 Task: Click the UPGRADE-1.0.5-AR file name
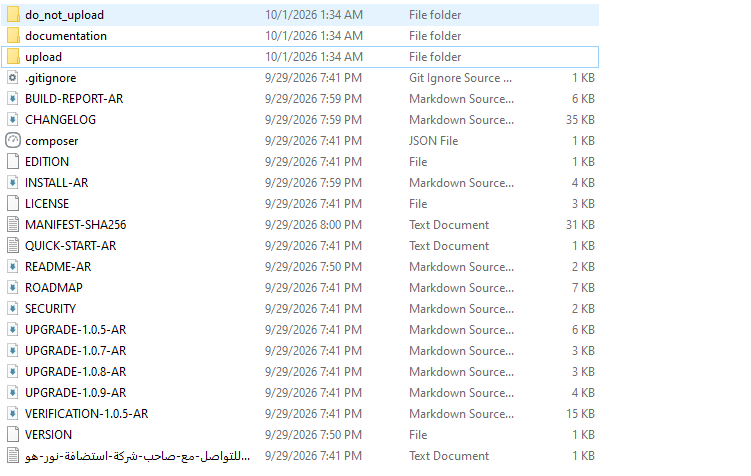[76, 330]
